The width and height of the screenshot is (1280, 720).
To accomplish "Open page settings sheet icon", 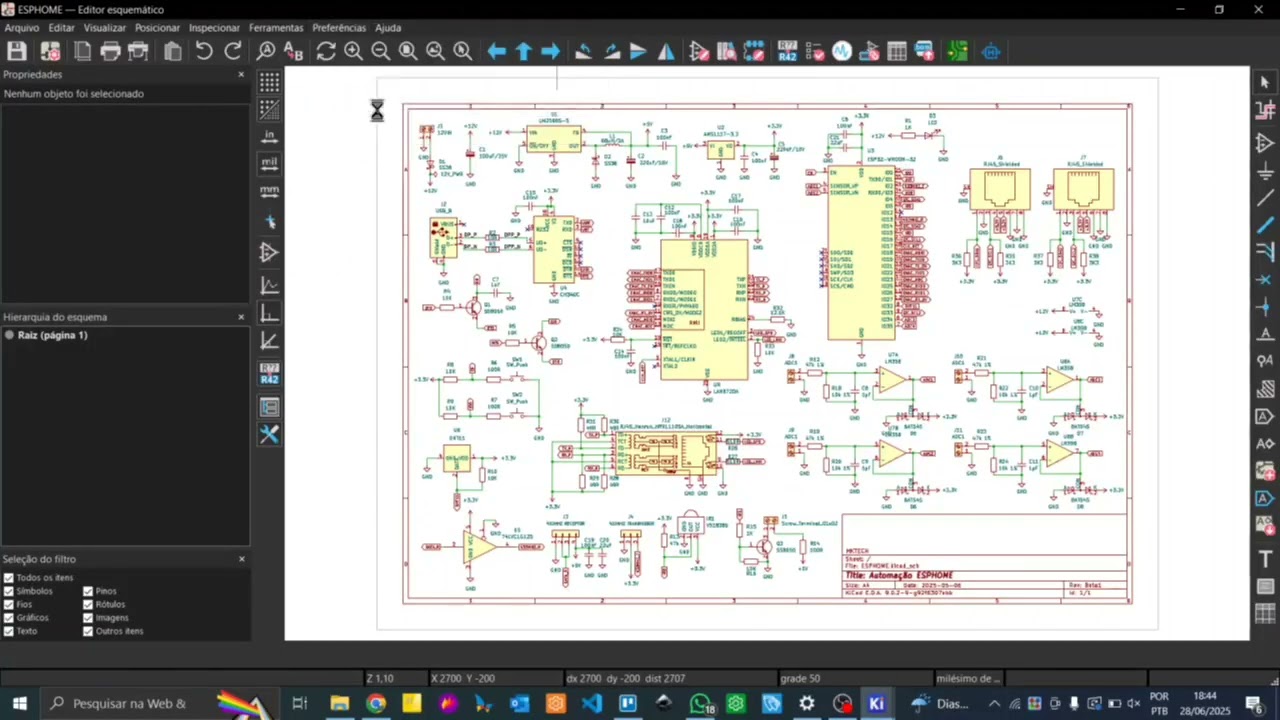I will (x=83, y=51).
